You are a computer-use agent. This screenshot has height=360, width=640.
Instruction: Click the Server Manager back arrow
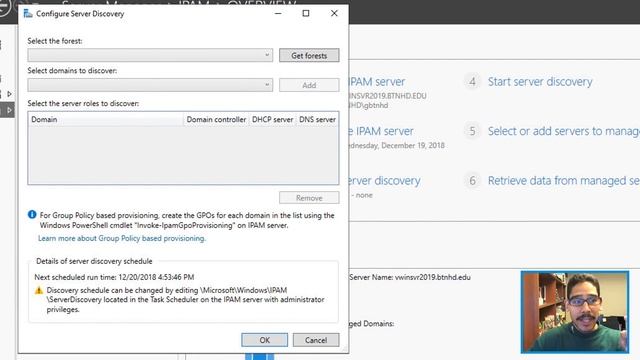[3, 7]
